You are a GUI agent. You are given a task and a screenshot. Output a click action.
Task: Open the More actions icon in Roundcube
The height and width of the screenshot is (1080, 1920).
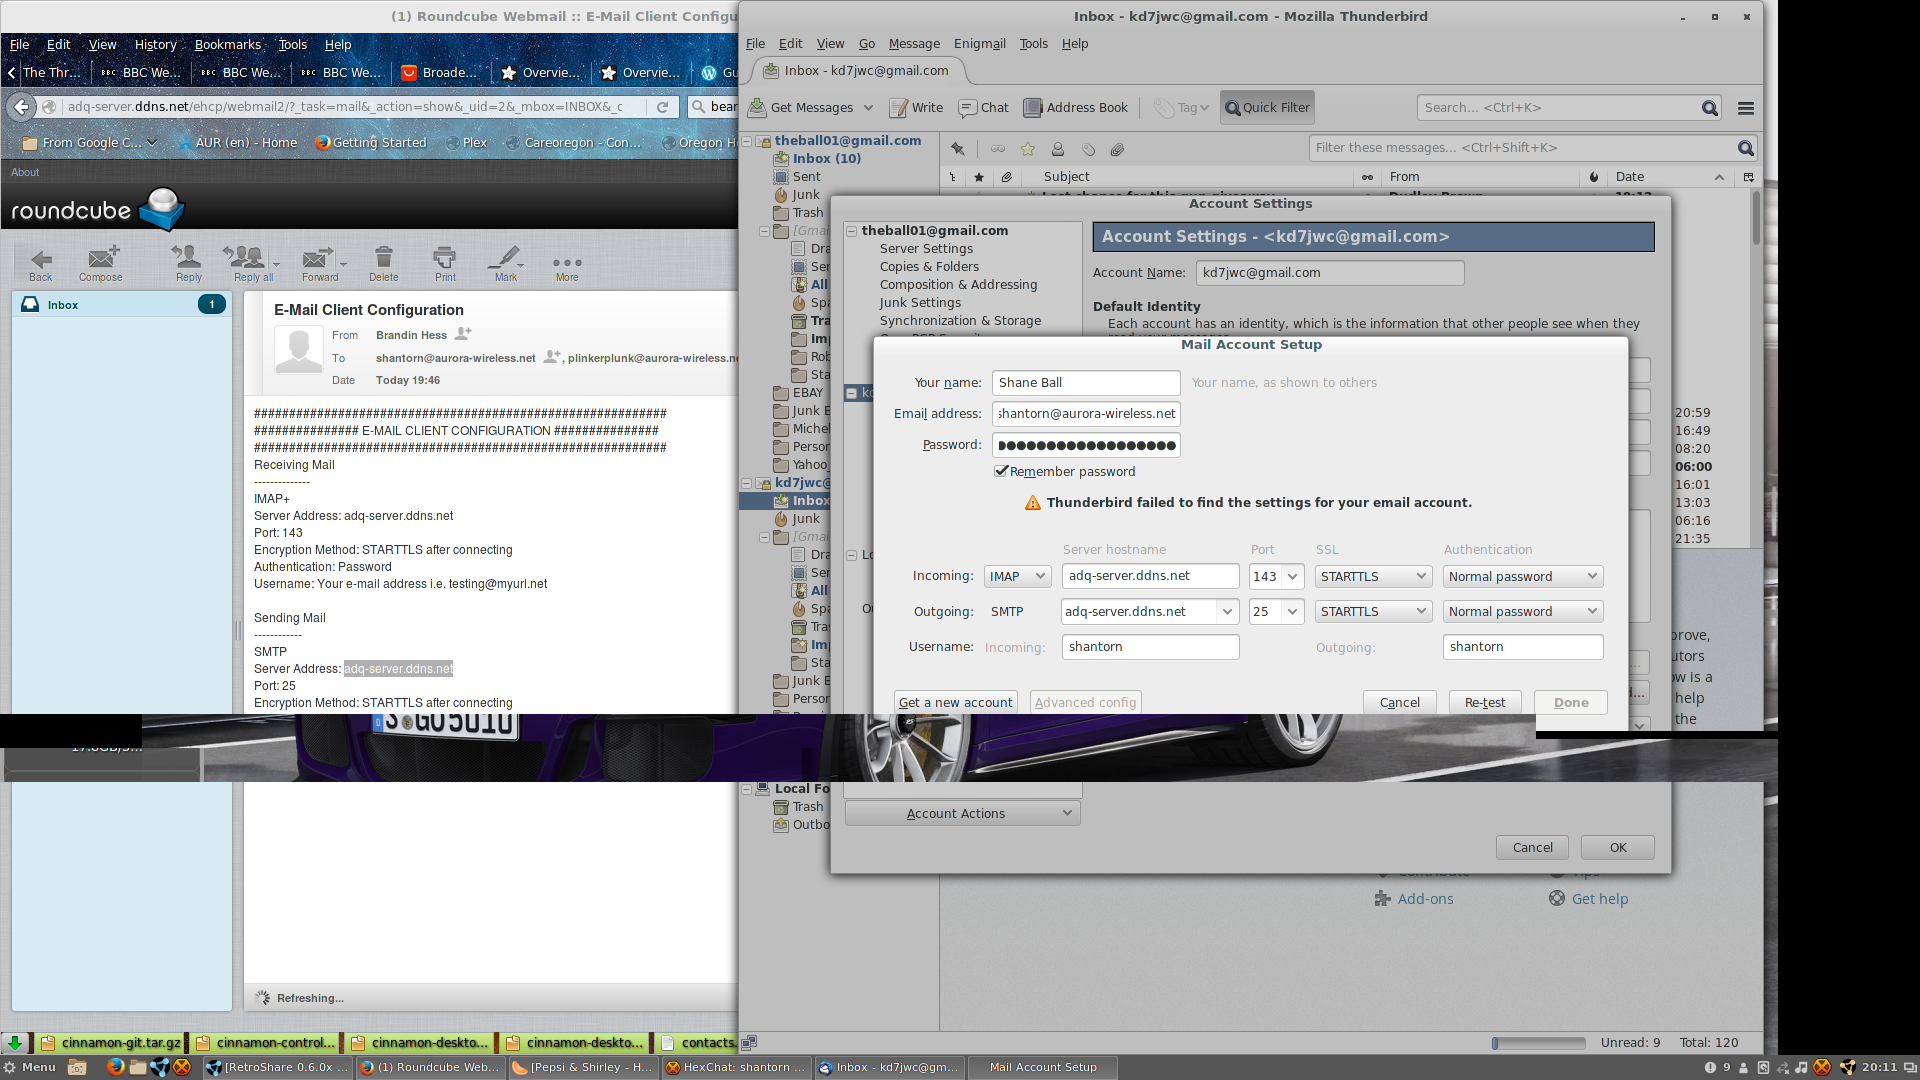point(567,262)
